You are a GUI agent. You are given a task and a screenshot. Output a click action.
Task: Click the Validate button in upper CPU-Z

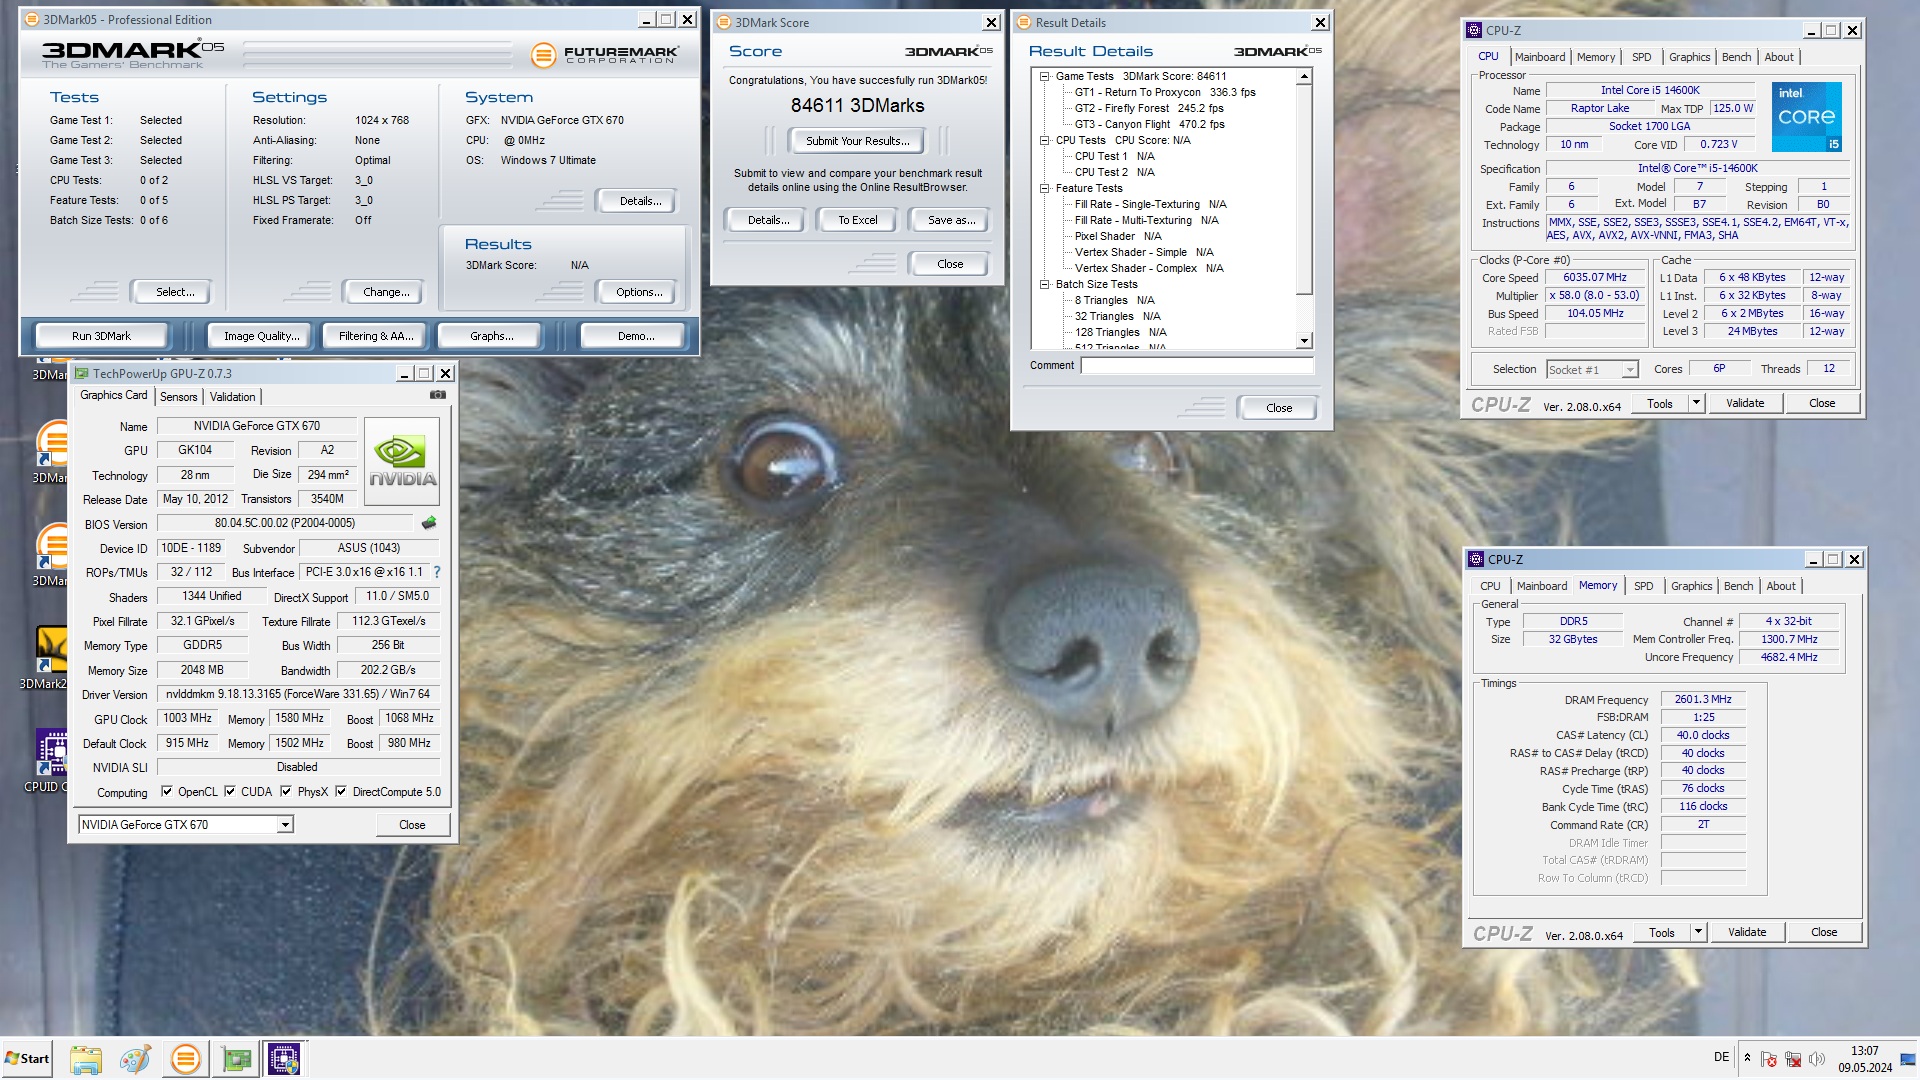(x=1745, y=403)
